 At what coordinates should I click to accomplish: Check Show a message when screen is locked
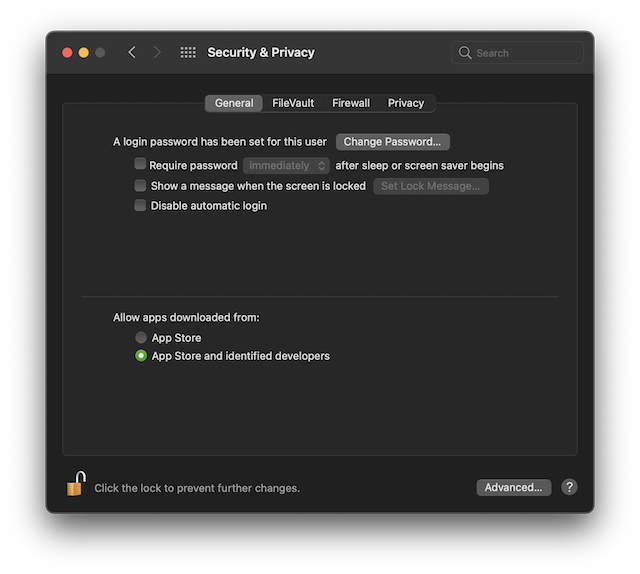[x=140, y=186]
